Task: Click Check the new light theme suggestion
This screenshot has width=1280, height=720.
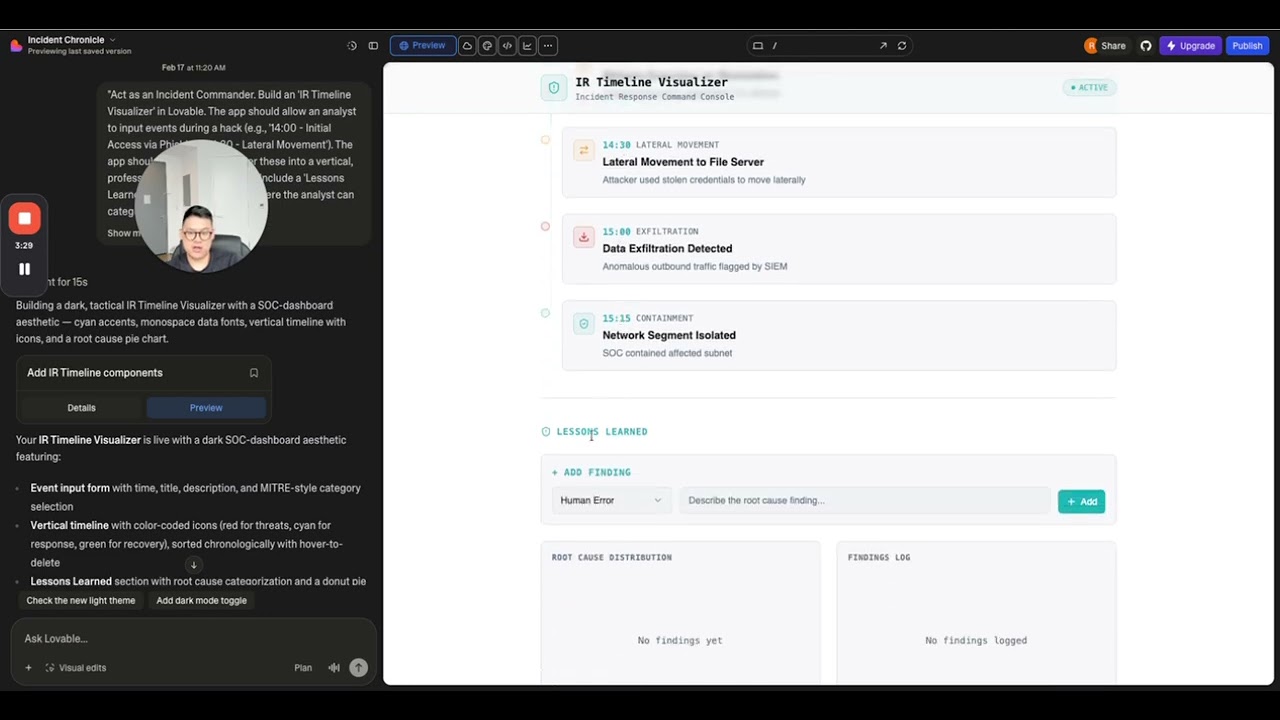Action: point(81,601)
